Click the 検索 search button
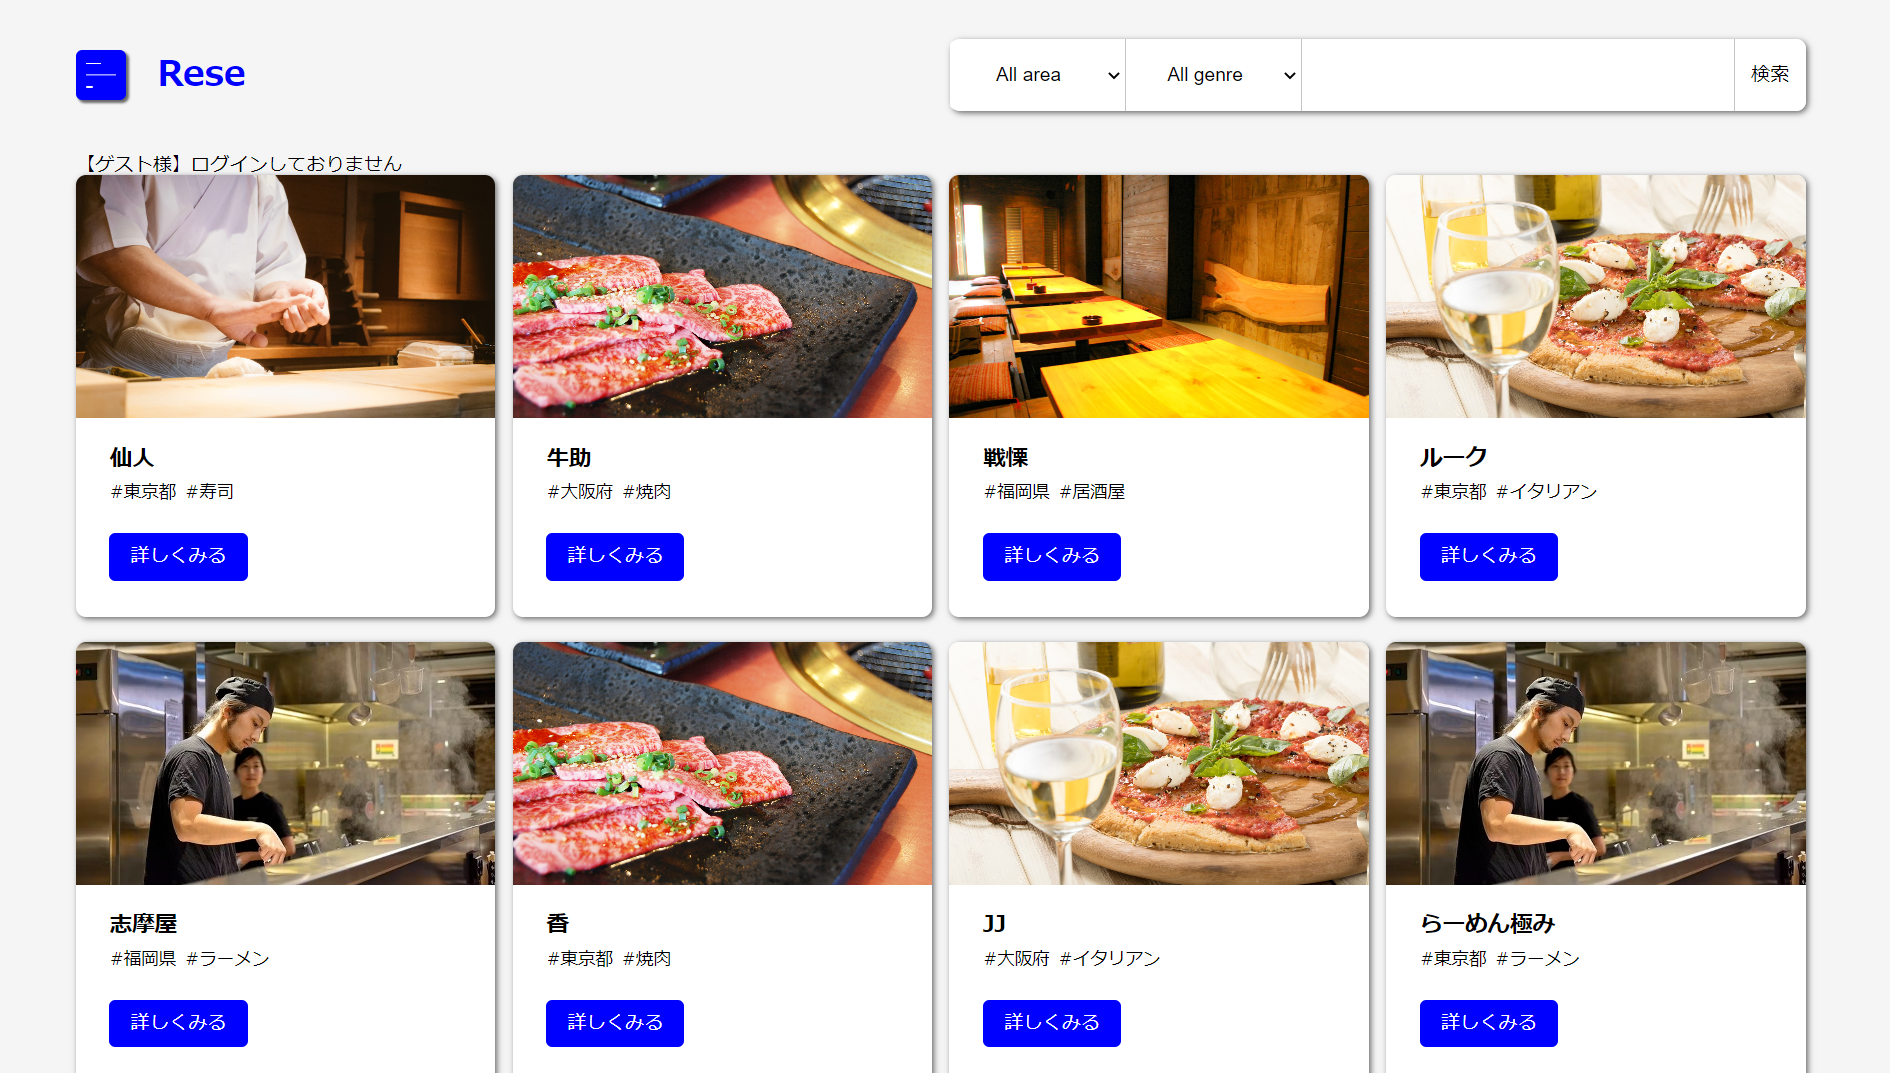The height and width of the screenshot is (1073, 1890). (1769, 74)
